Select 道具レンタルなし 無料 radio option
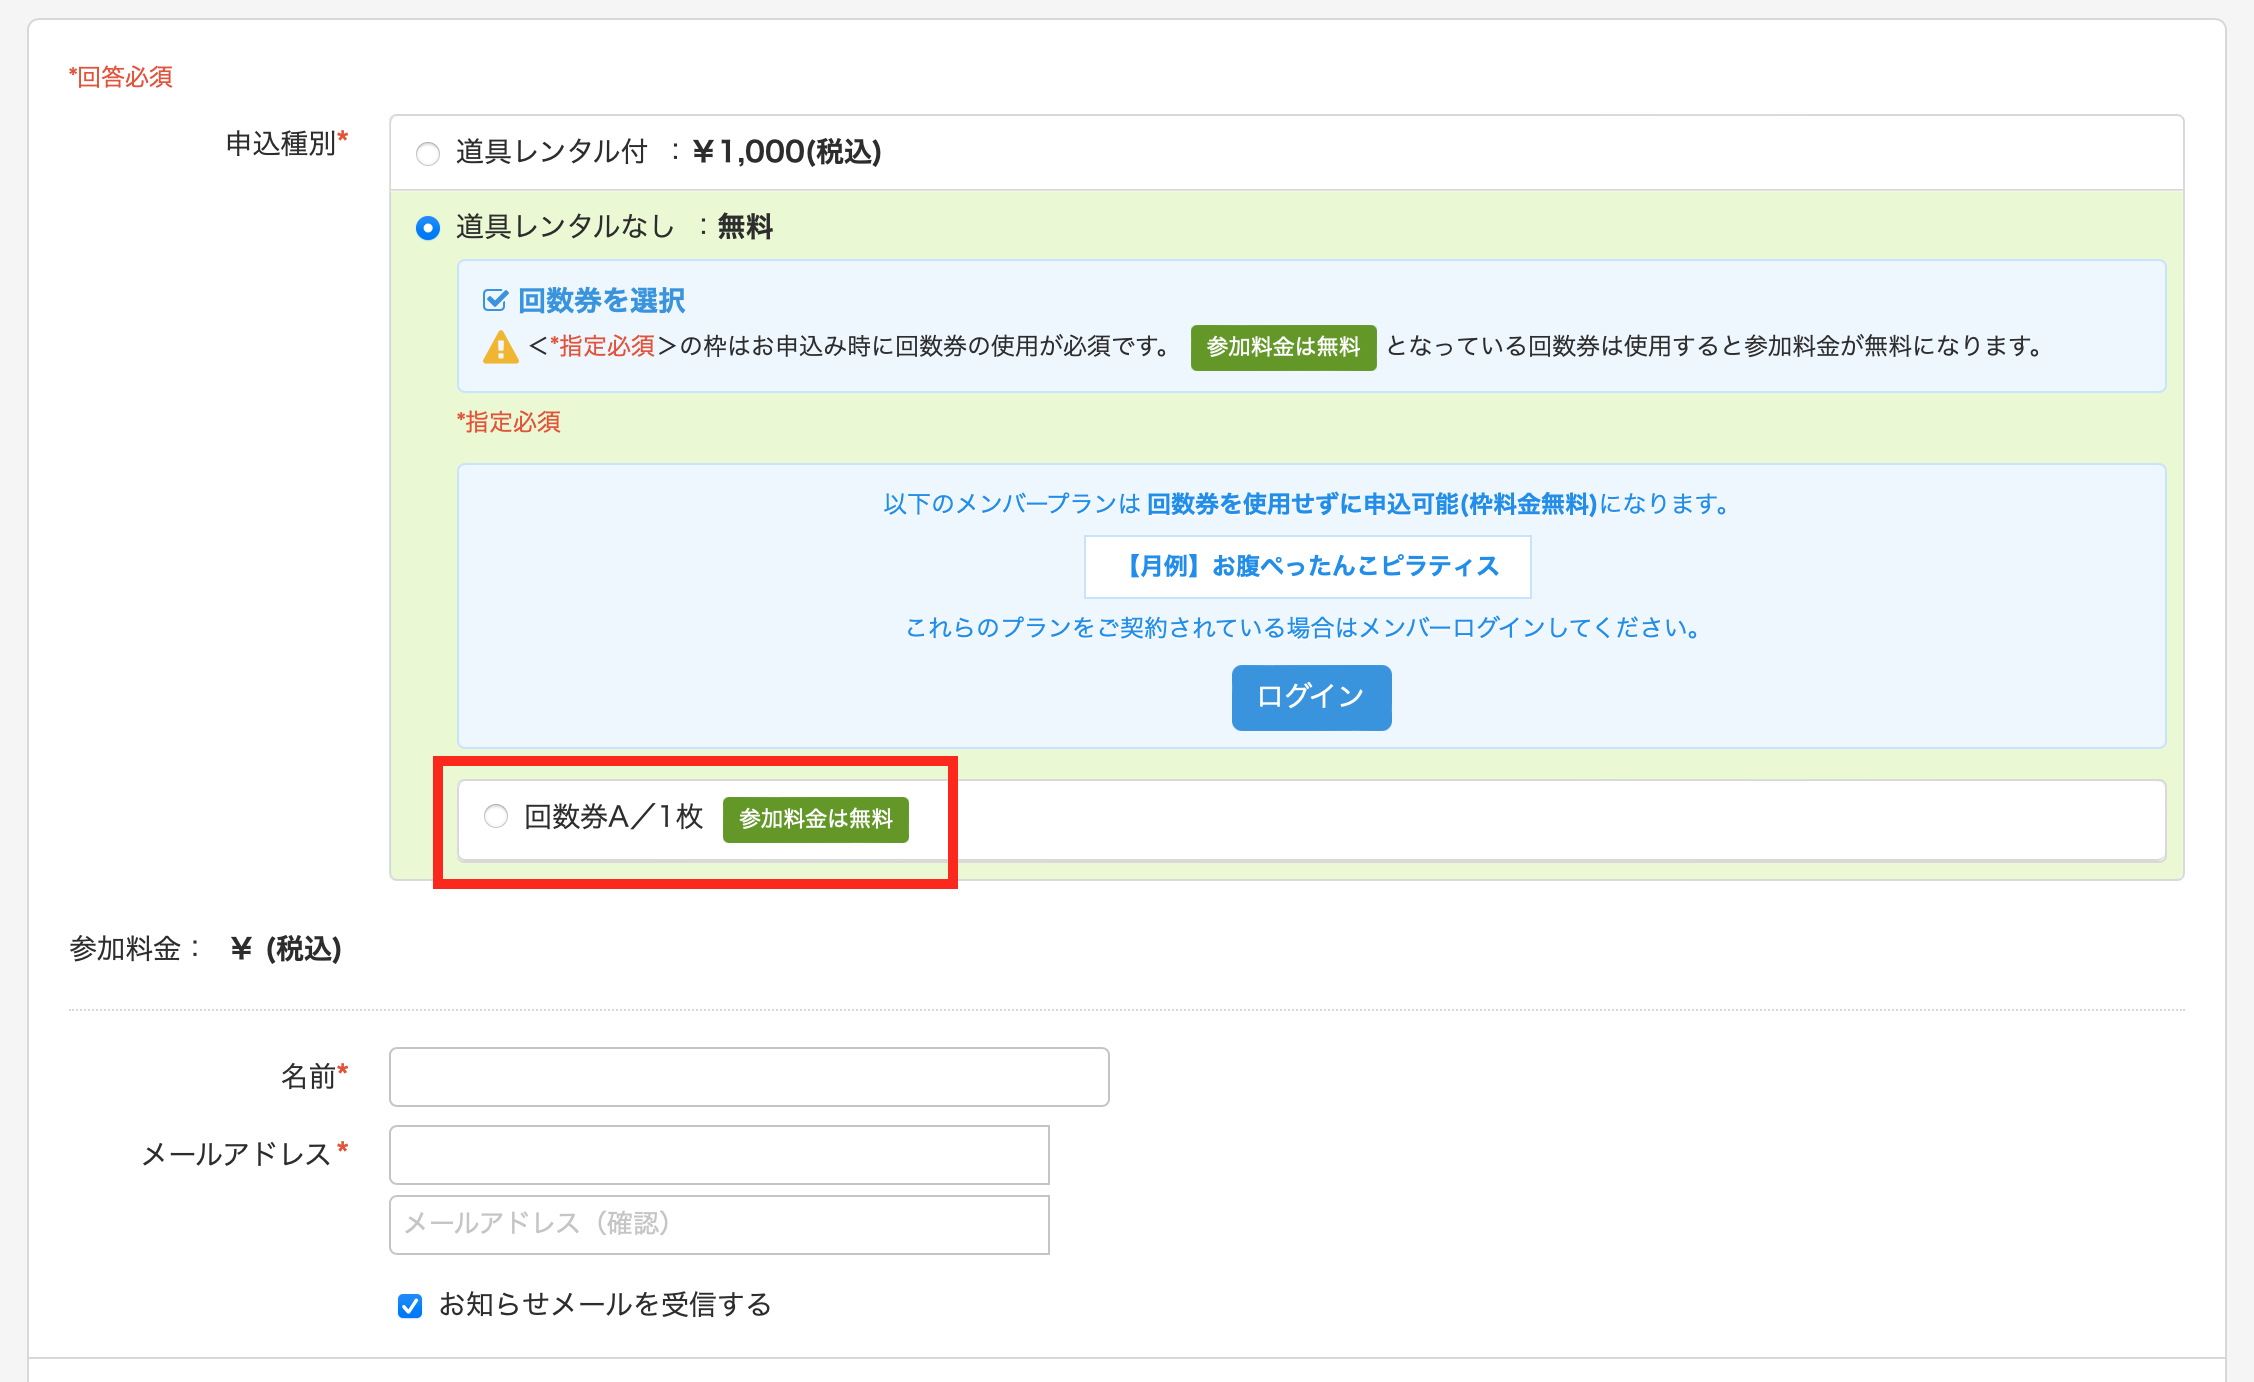This screenshot has height=1382, width=2254. (428, 228)
